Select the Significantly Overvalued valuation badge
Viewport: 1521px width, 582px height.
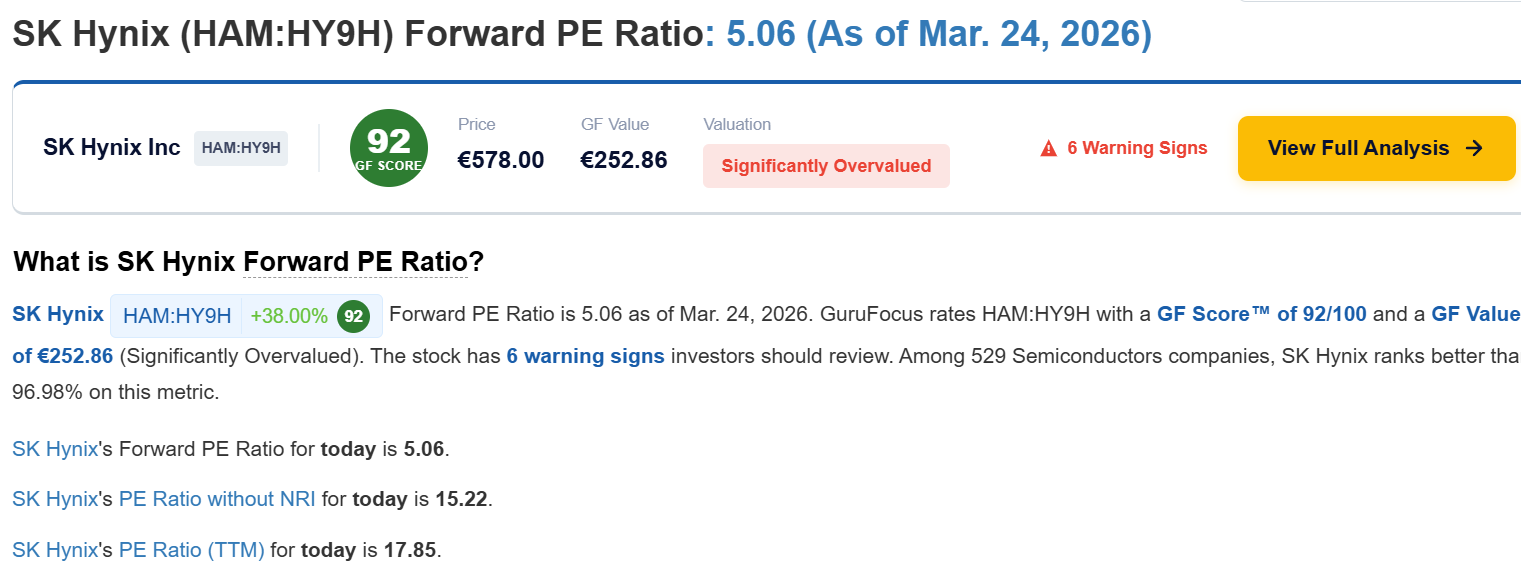click(x=826, y=166)
